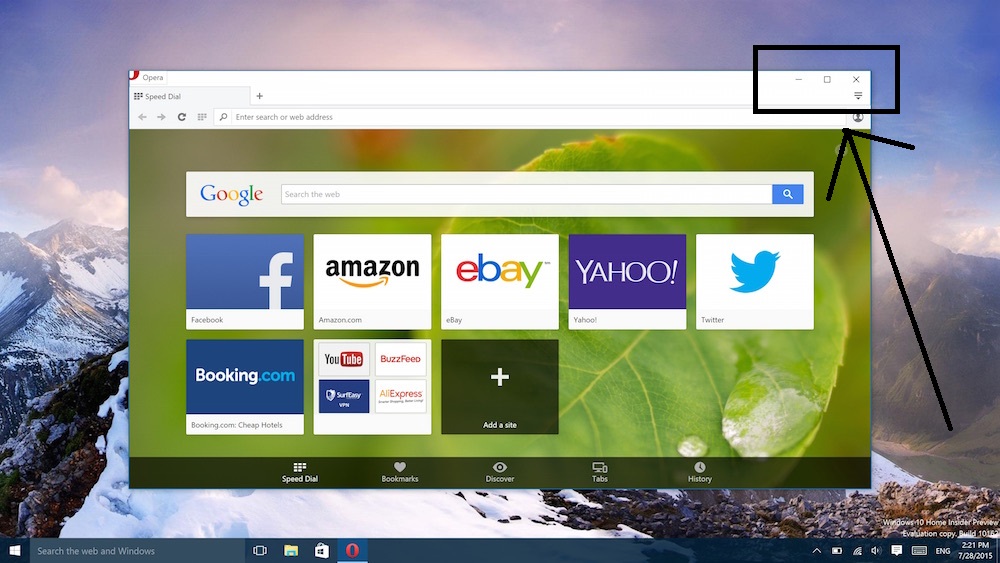Open YouTube in the folder tile
This screenshot has width=1000, height=563.
(x=344, y=360)
